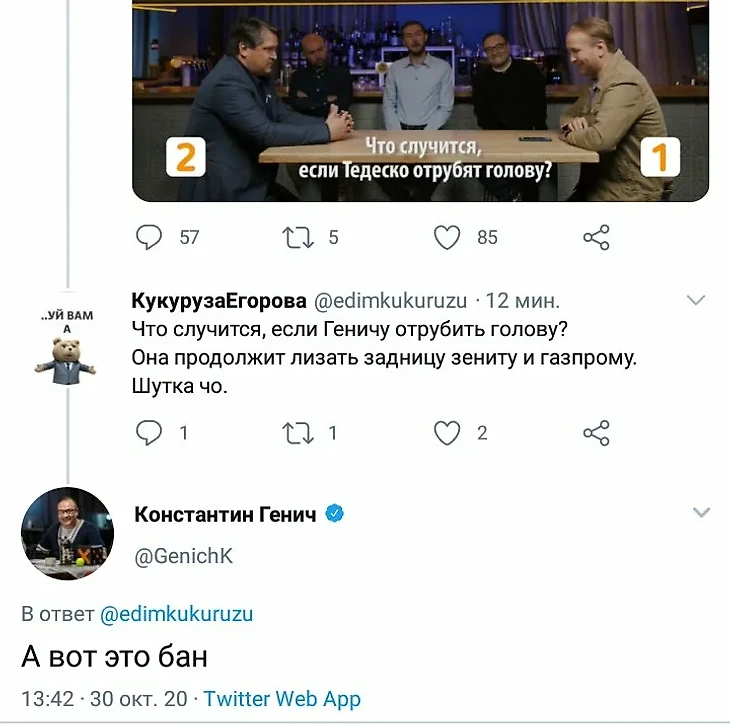Retweet the video tweet with 5 retweets

(x=297, y=237)
